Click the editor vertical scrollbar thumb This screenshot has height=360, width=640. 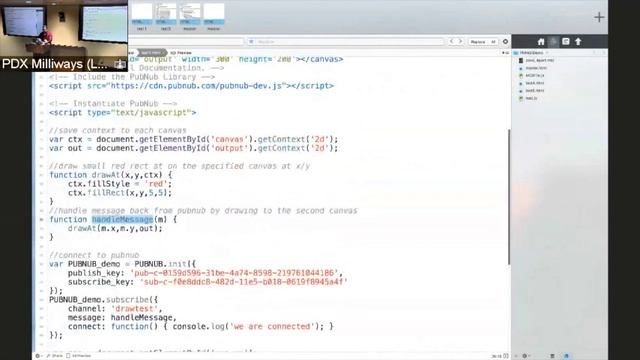click(509, 197)
